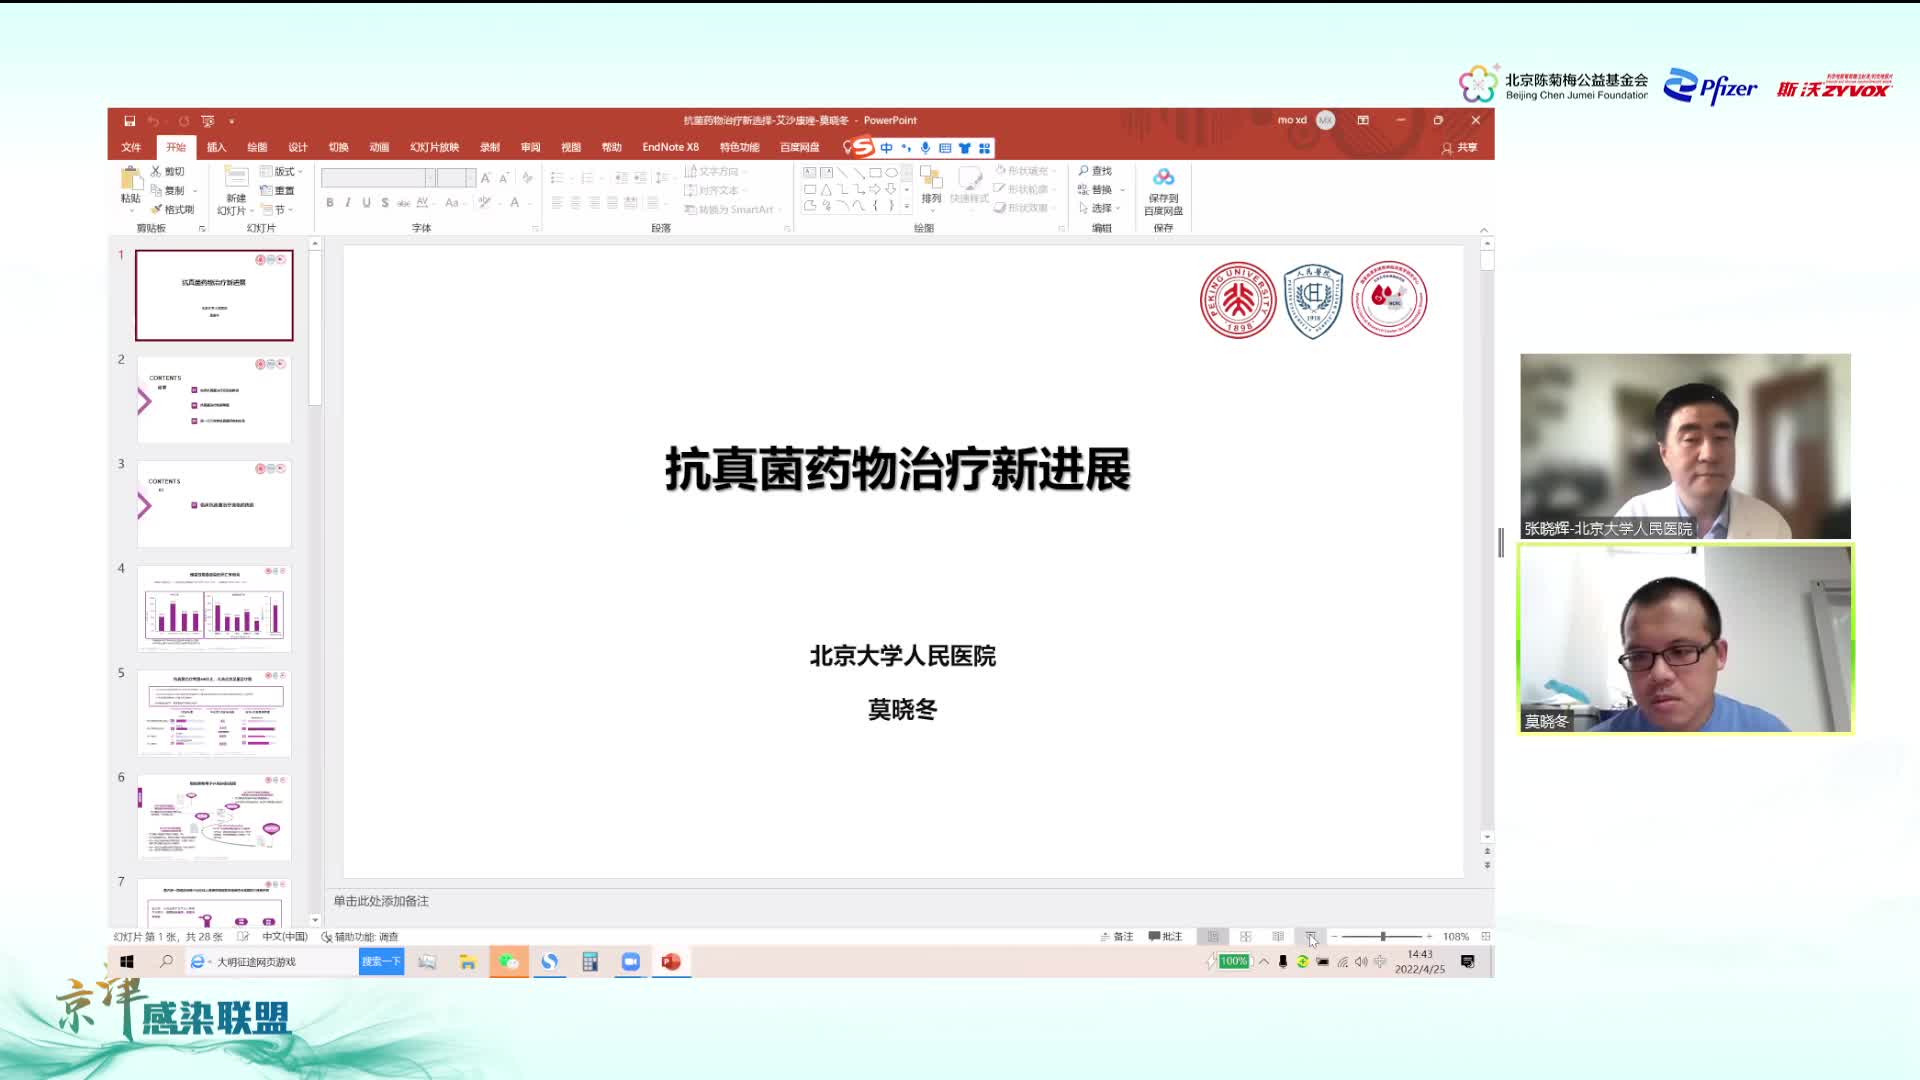Expand the Select (选择) dropdown

[x=1101, y=208]
